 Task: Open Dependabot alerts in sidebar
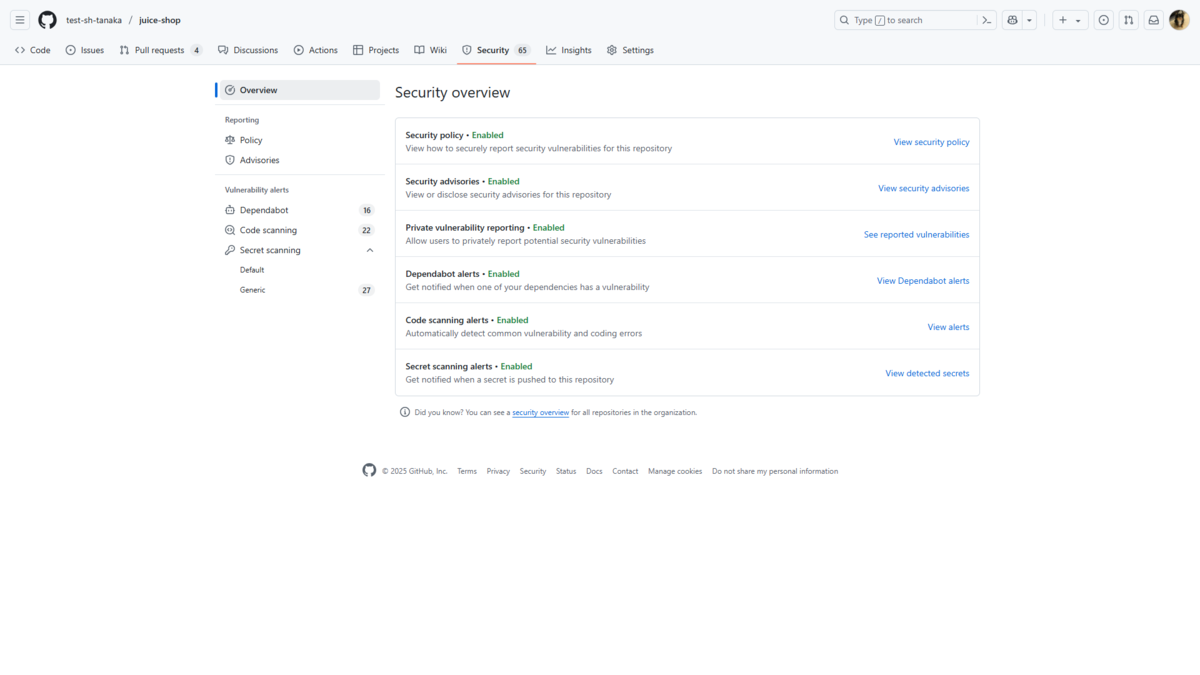coord(299,210)
